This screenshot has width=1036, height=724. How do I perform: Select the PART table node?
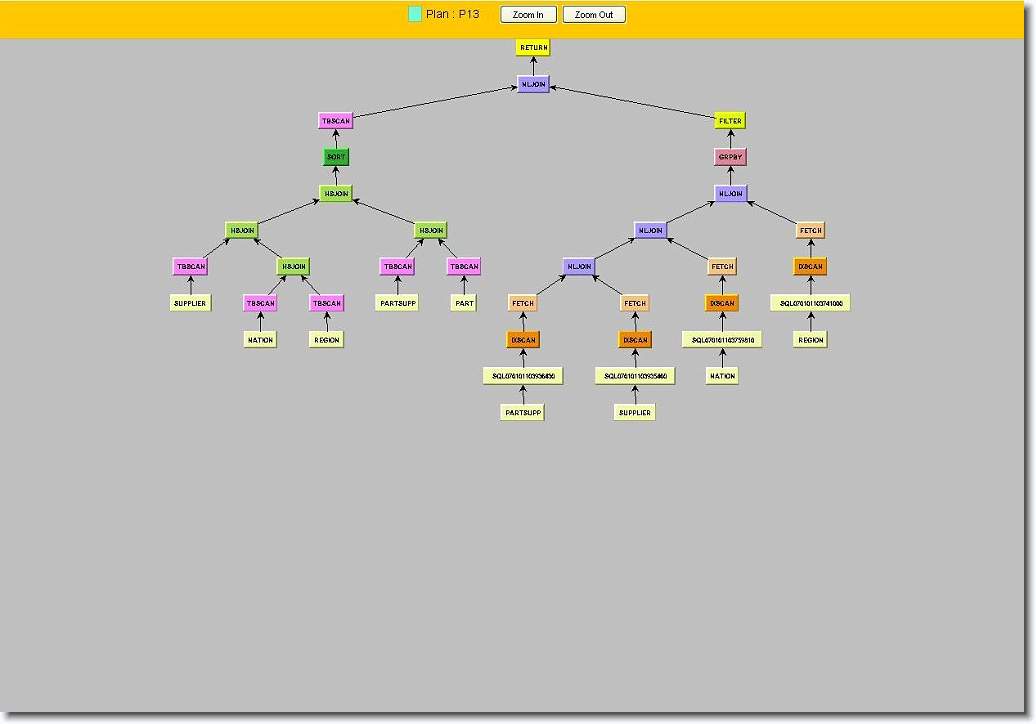[x=463, y=303]
